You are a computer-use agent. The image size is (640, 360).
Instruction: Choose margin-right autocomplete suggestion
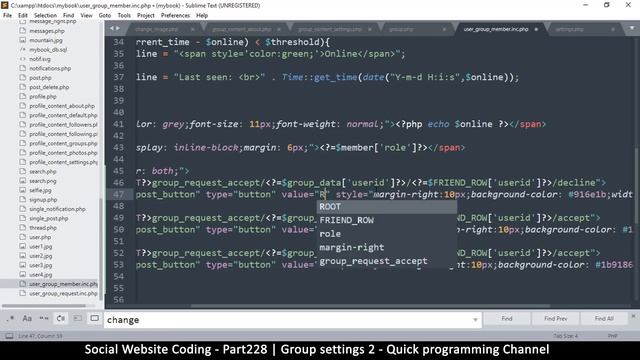(387, 247)
